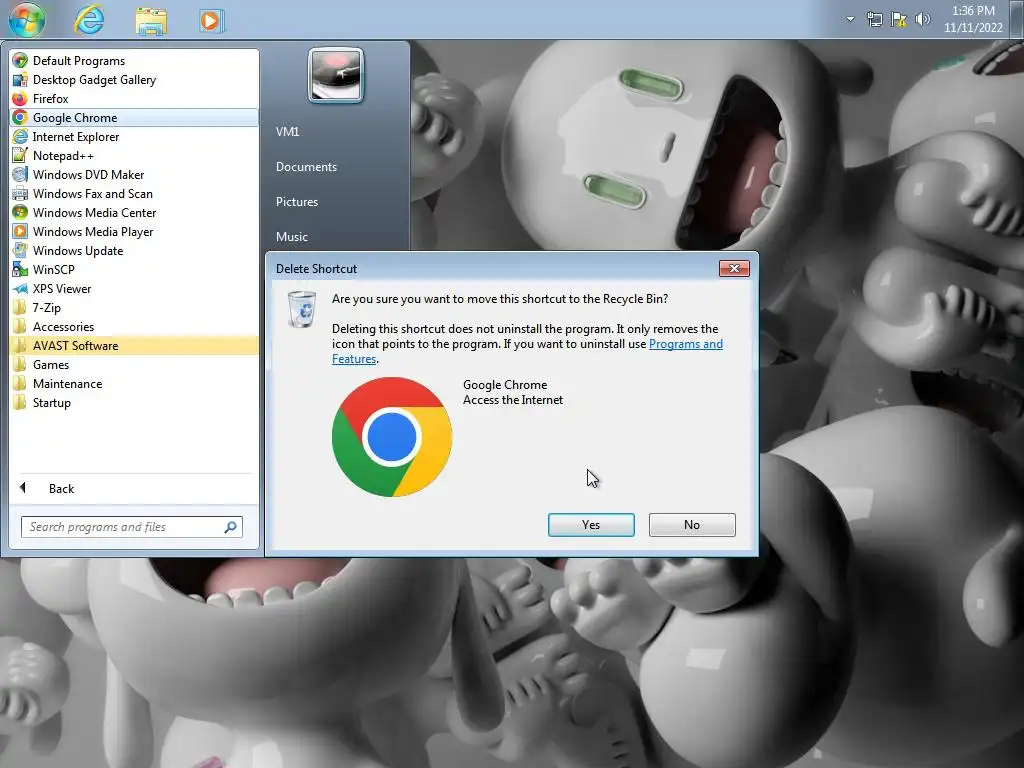Screen dimensions: 1024x768
Task: Click the user account picture
Action: (336, 75)
